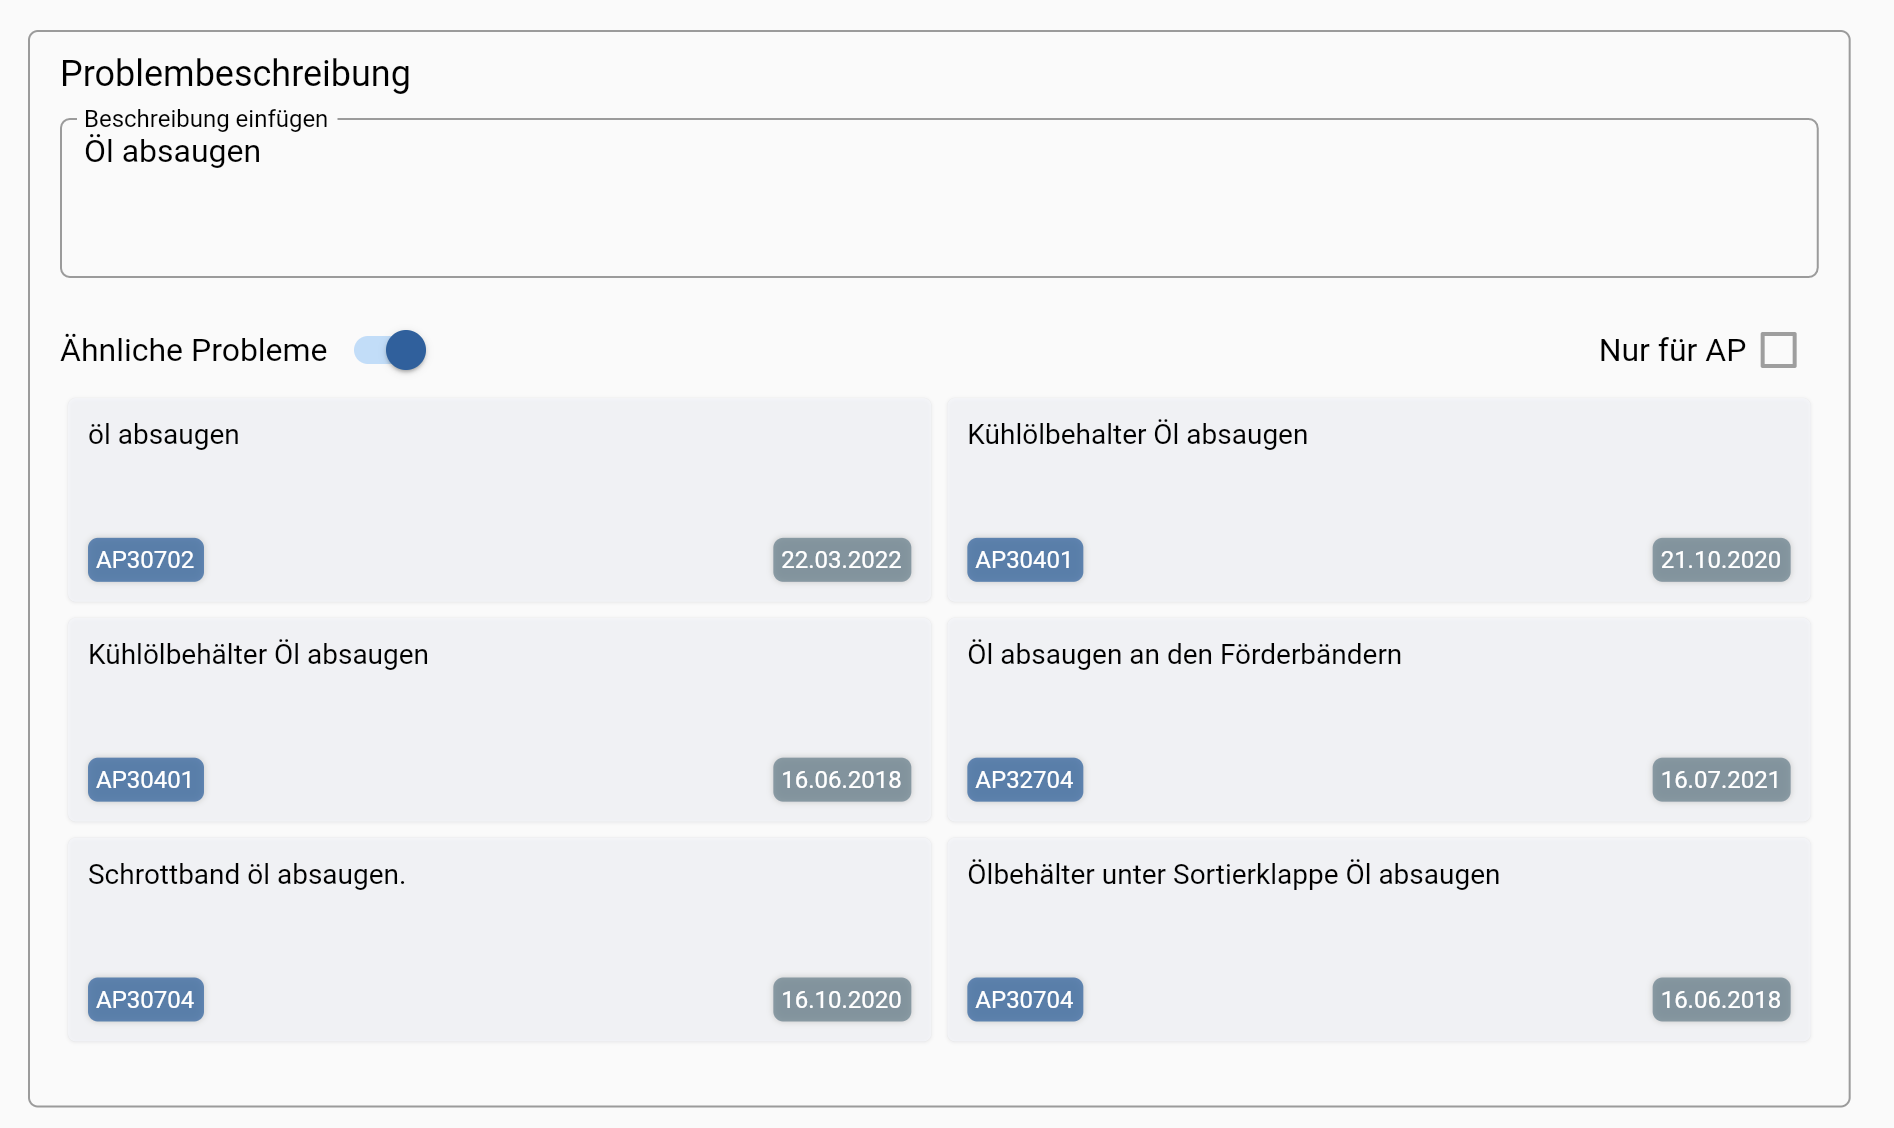This screenshot has width=1894, height=1128.
Task: Click the AP32704 tag badge
Action: [x=1024, y=780]
